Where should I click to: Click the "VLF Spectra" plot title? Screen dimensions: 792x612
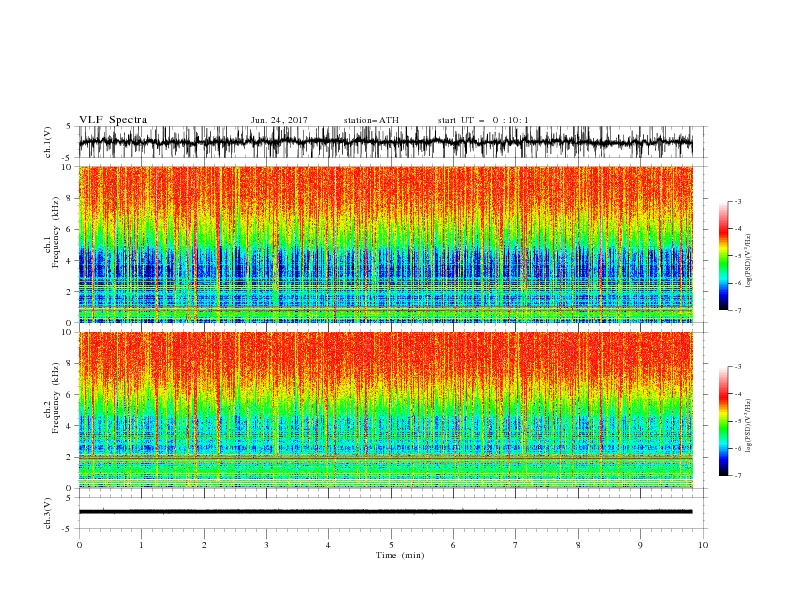113,120
